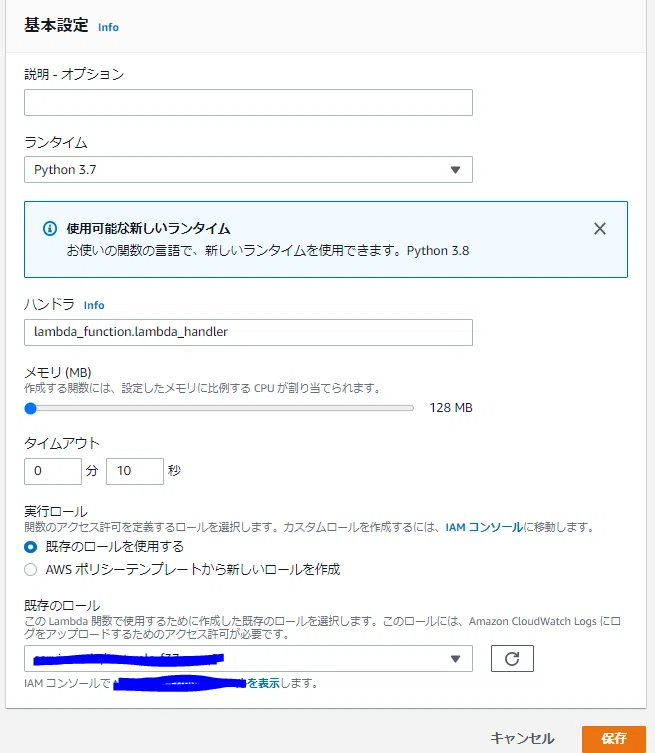655x753 pixels.
Task: Click the lambda_function.lambda_handler handler field
Action: coord(248,332)
